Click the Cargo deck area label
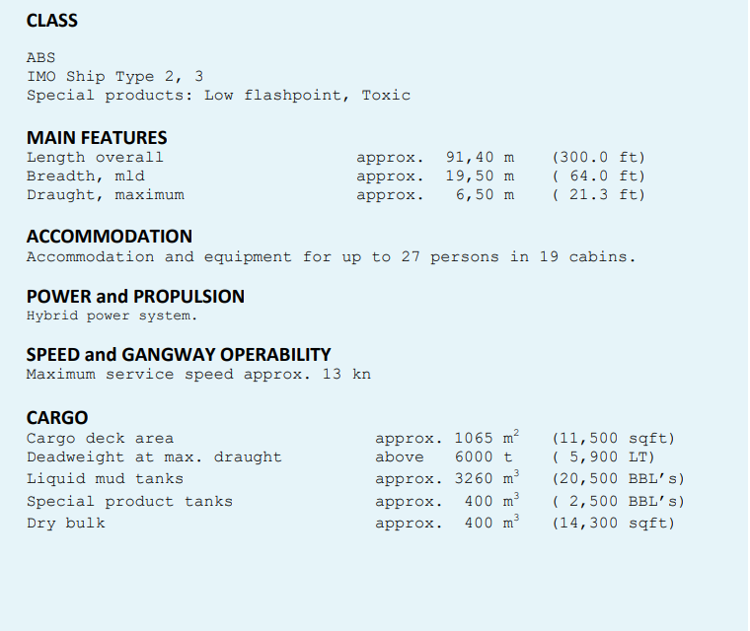The image size is (750, 631). (100, 438)
